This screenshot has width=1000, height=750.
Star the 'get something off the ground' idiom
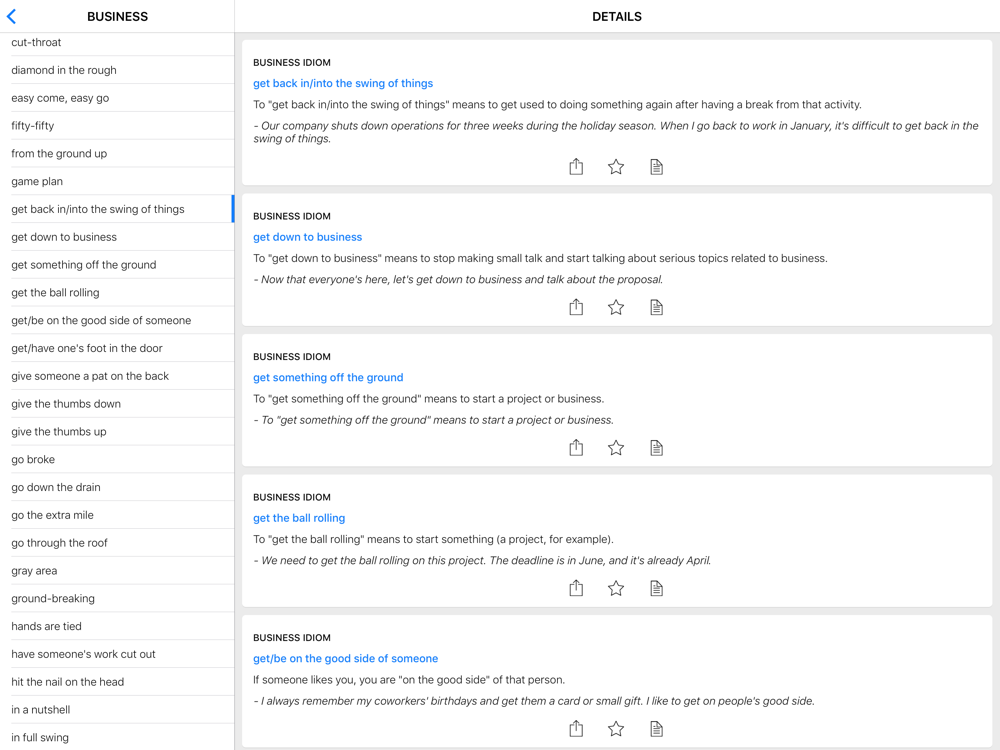click(x=616, y=448)
